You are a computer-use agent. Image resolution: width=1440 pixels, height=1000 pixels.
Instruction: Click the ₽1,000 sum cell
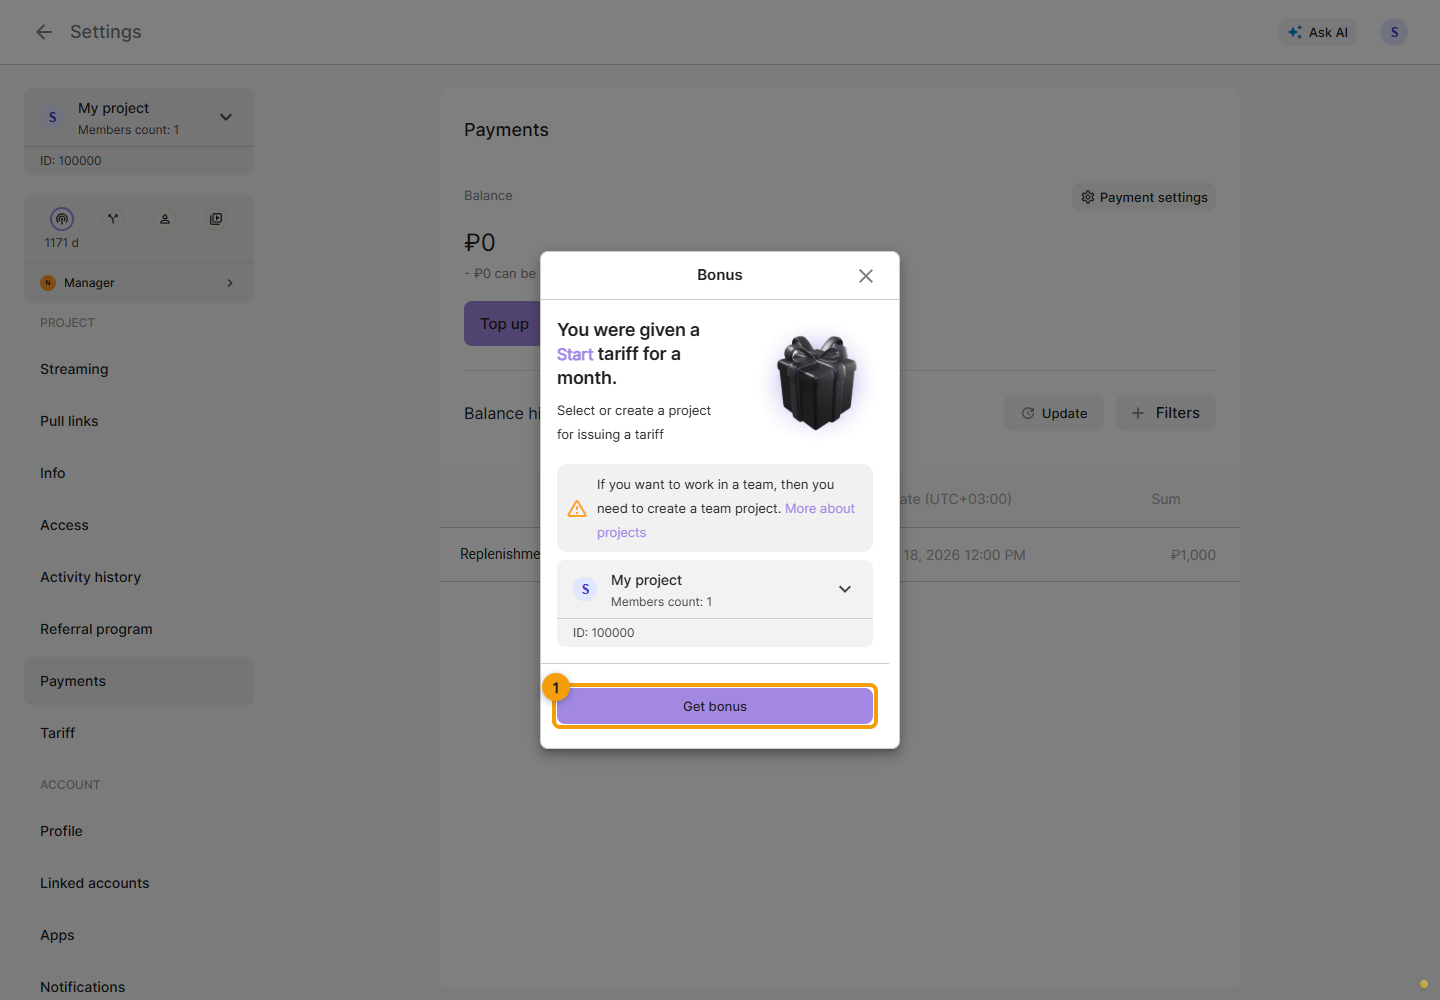click(1193, 555)
